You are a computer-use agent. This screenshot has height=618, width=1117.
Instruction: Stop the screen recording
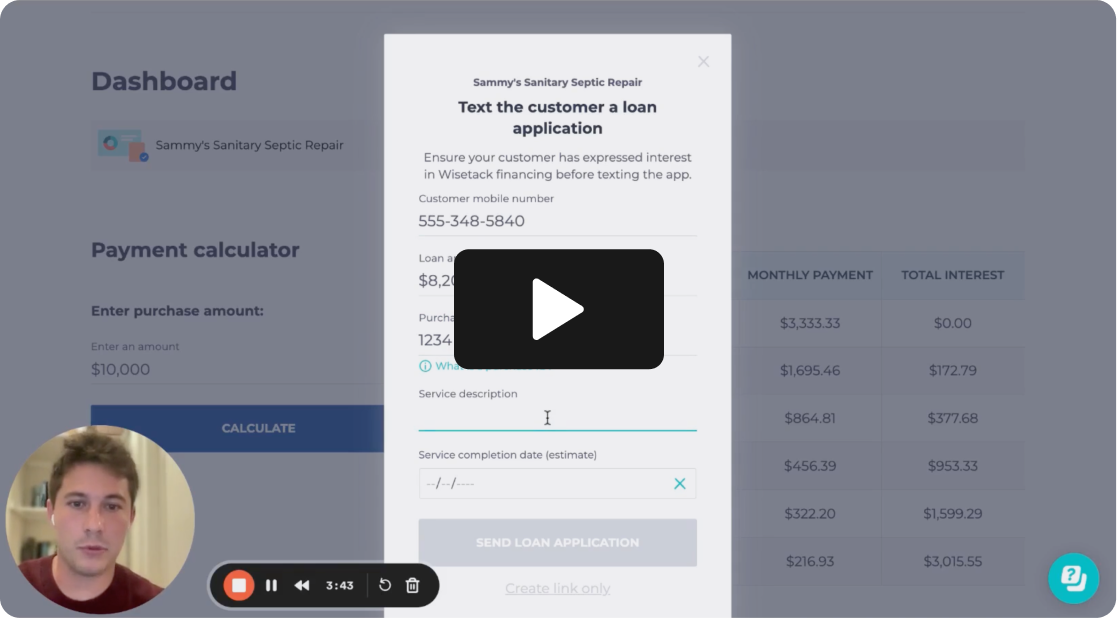(x=239, y=585)
